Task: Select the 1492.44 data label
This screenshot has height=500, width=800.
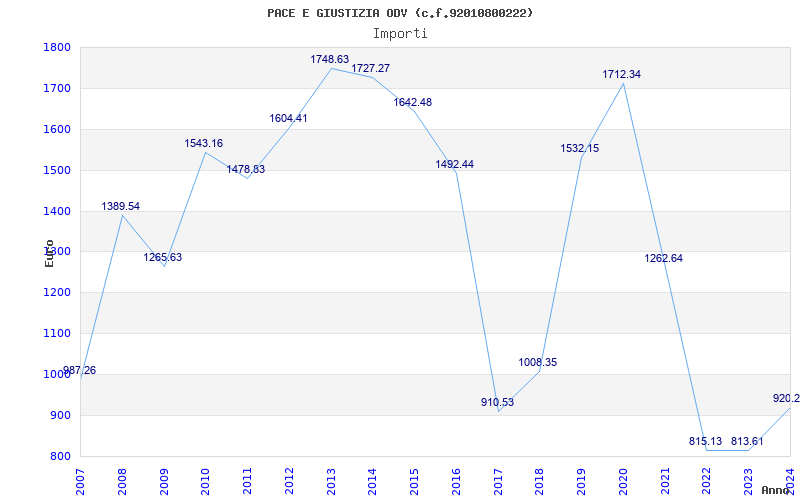Action: [454, 164]
